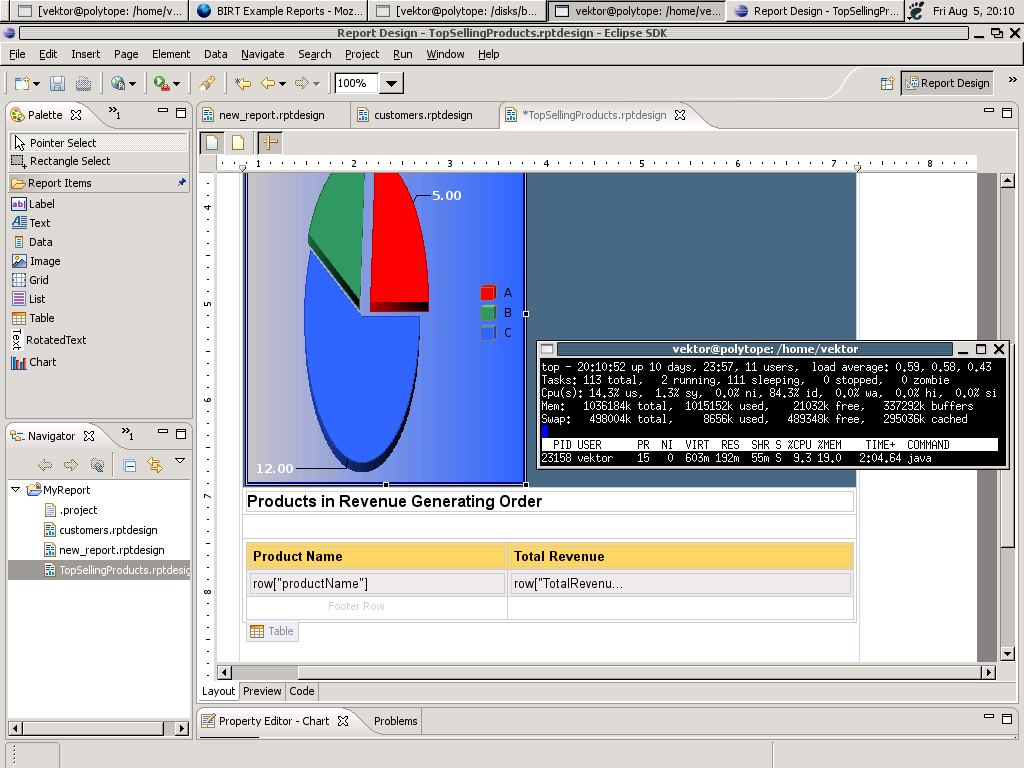The image size is (1024, 768).
Task: Click the Save toolbar icon
Action: click(x=58, y=84)
